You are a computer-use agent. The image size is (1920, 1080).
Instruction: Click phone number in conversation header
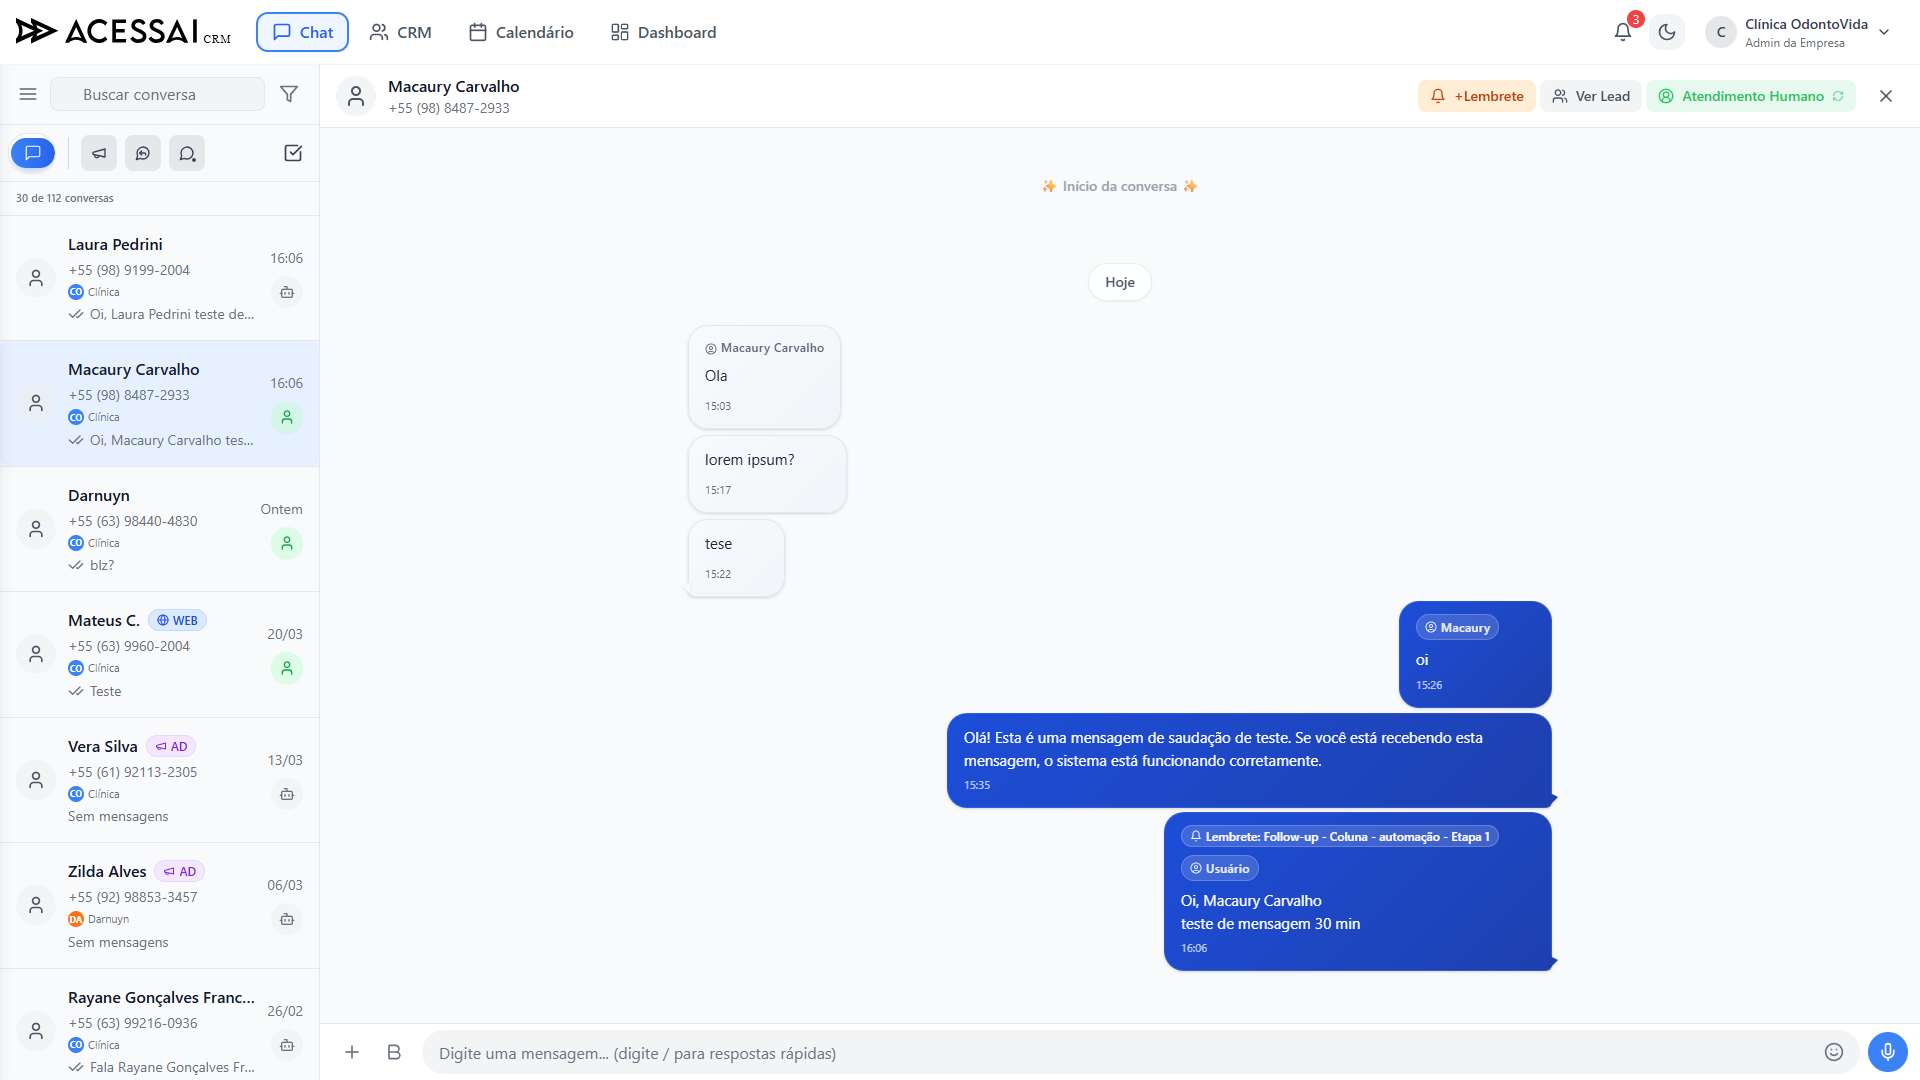click(449, 108)
